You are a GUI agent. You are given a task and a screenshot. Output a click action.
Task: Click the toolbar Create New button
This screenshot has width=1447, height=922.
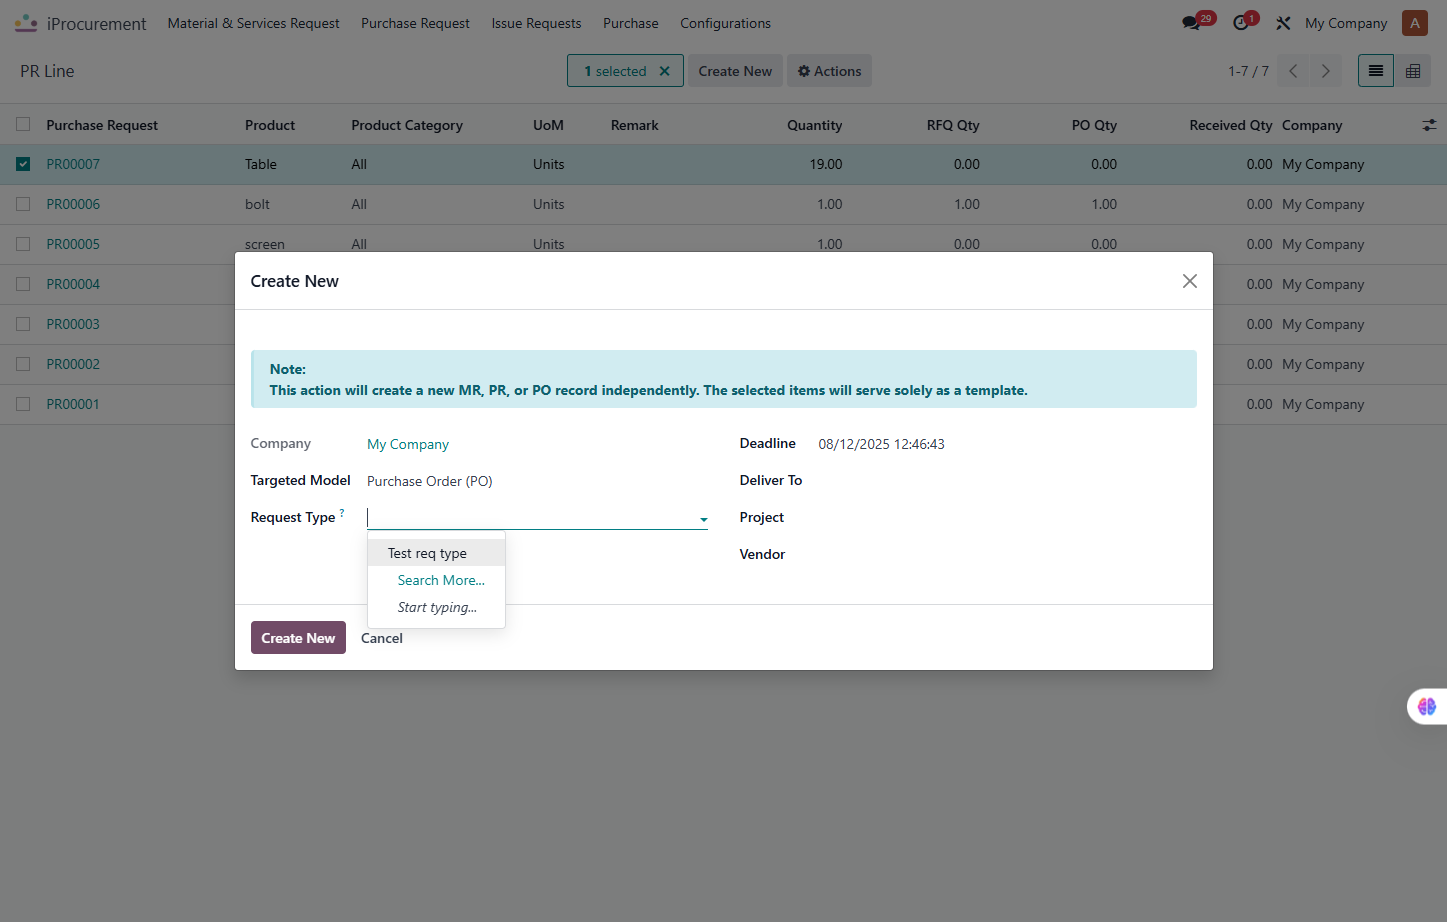735,71
